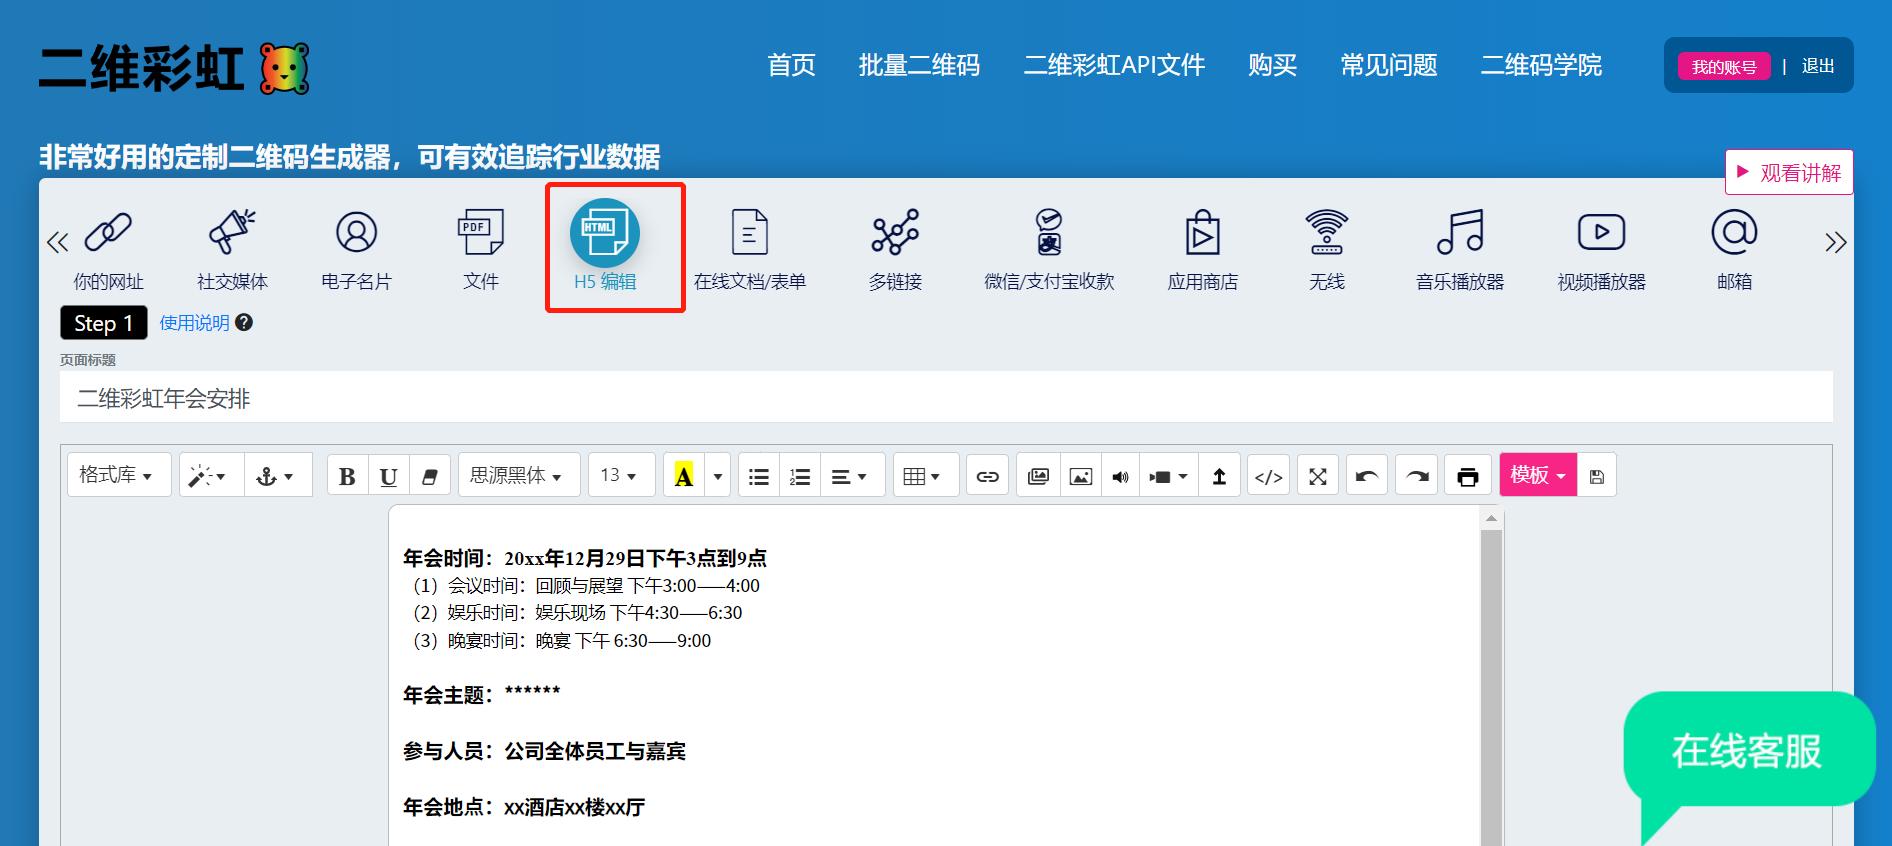Open the 使用说明 link

195,323
